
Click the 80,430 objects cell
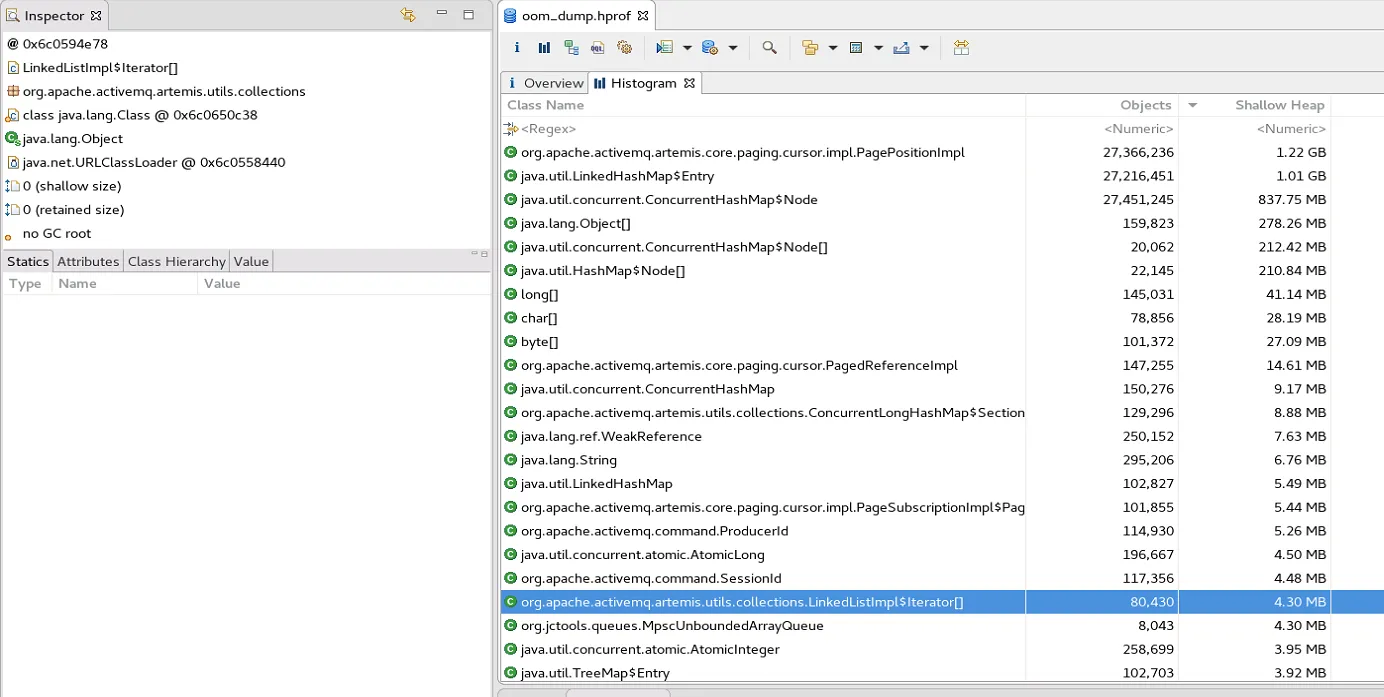click(x=1102, y=602)
